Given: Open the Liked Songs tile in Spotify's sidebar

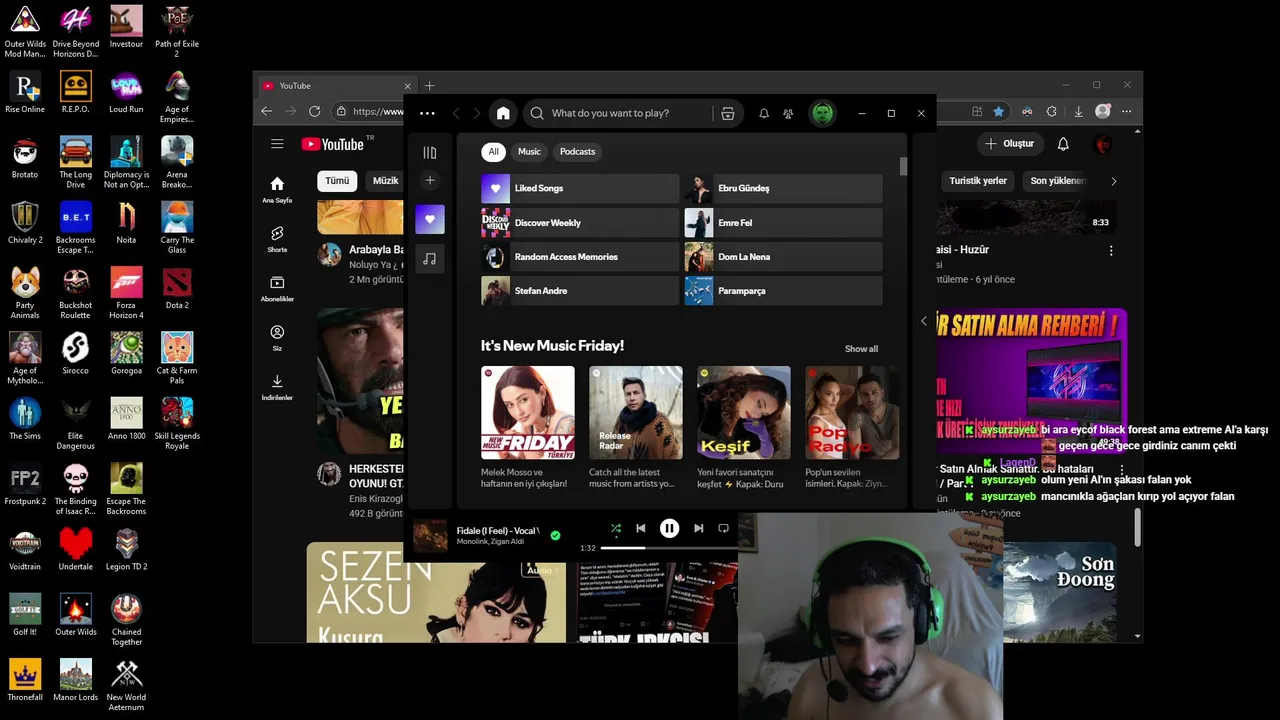Looking at the screenshot, I should (x=430, y=219).
